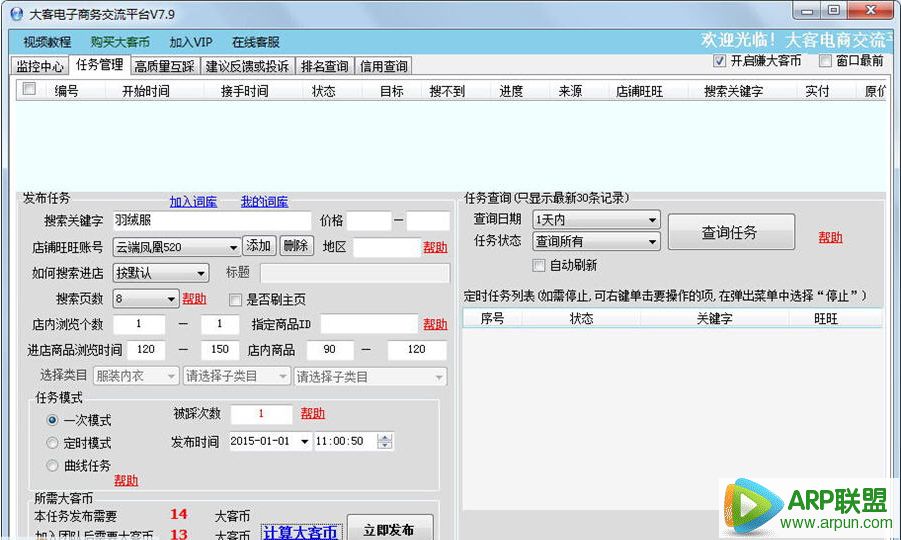901x540 pixels.
Task: Enable the 窗口最前 checkbox
Action: 825,61
